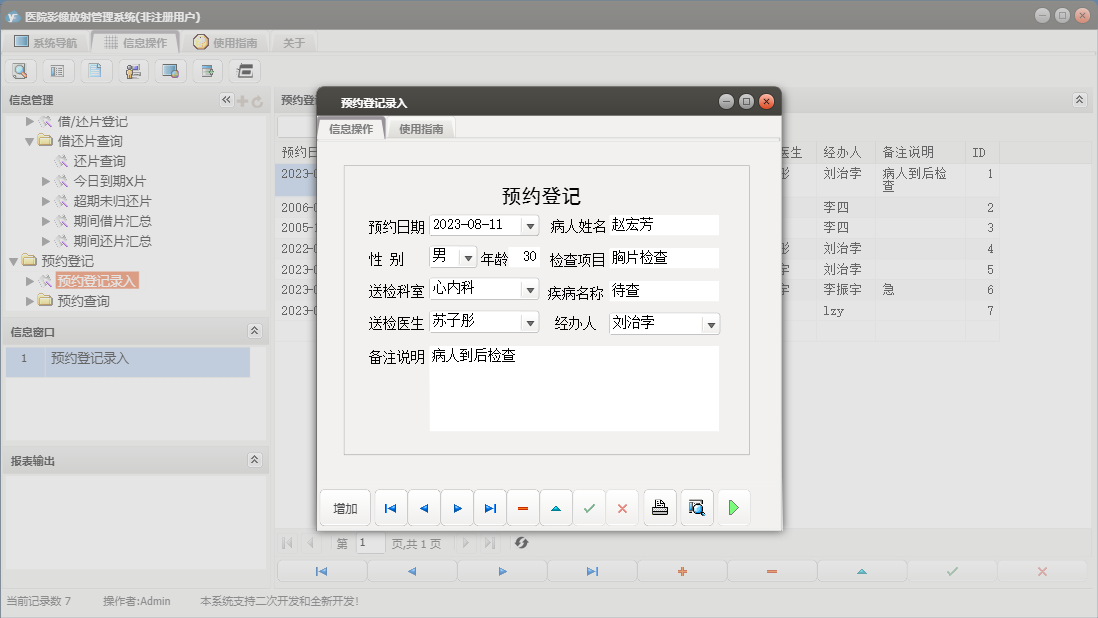Select the search/query tool on the main toolbar

pyautogui.click(x=20, y=71)
